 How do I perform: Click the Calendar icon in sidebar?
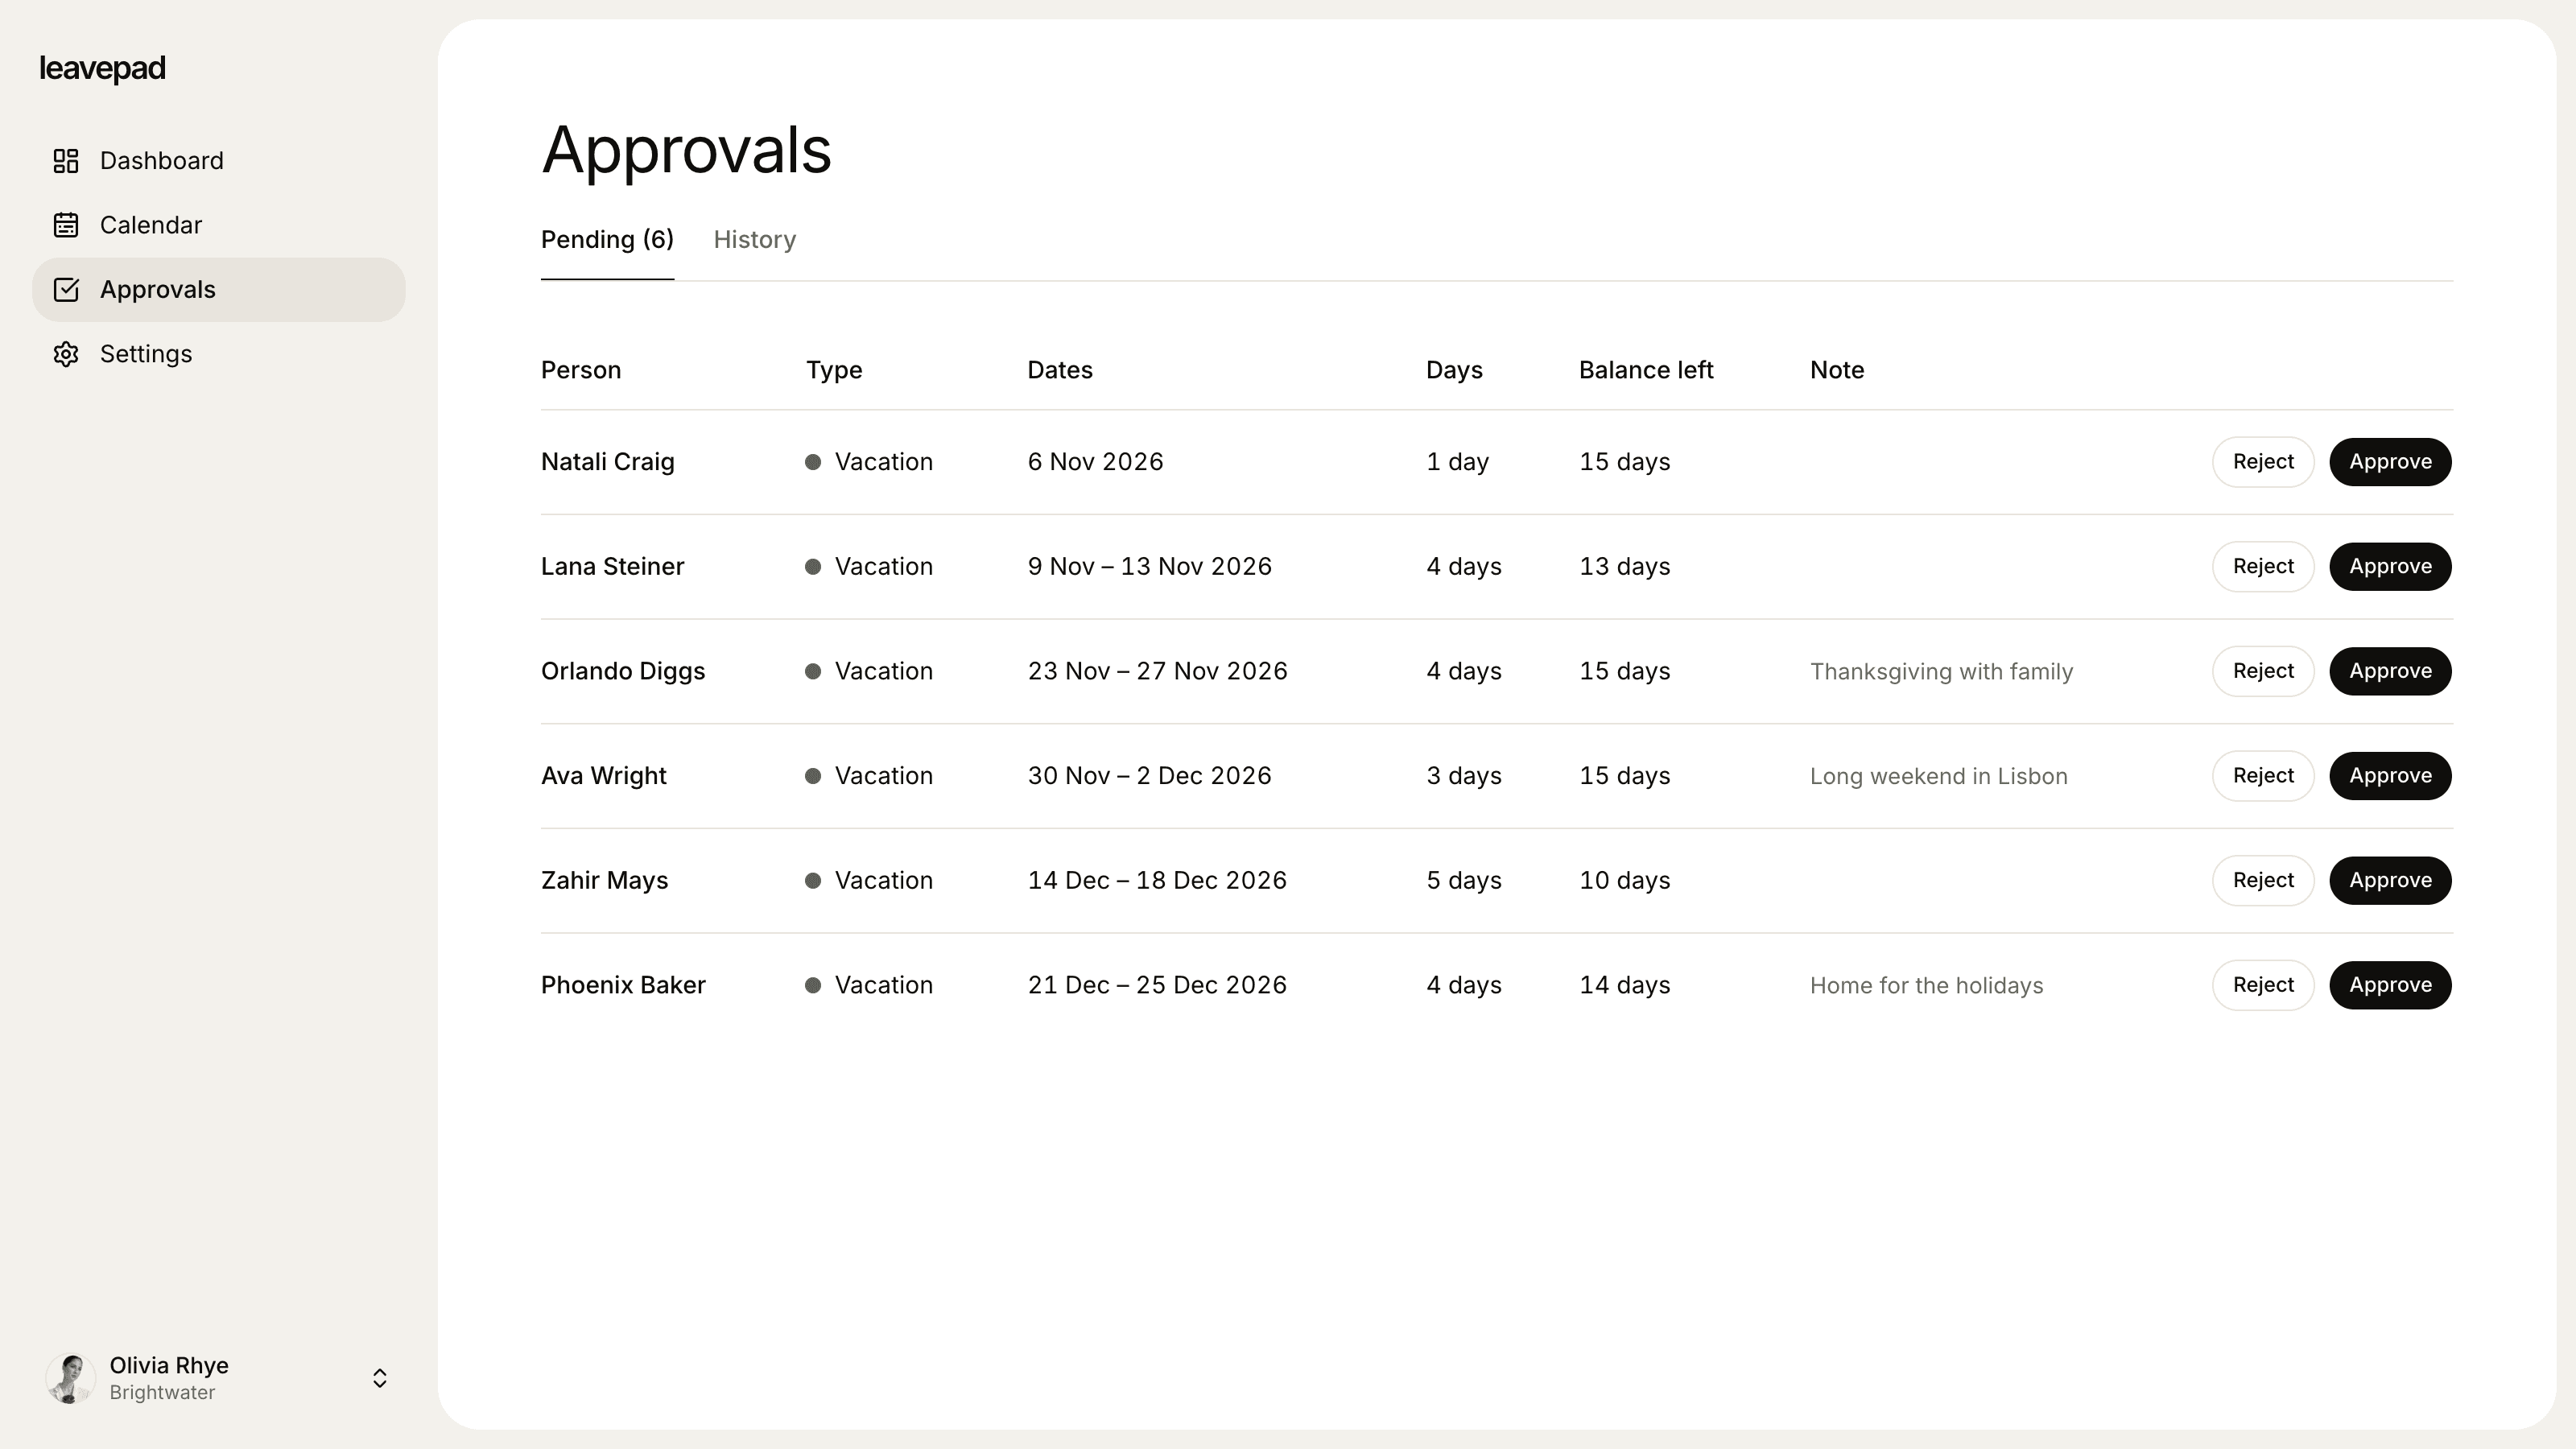[66, 225]
